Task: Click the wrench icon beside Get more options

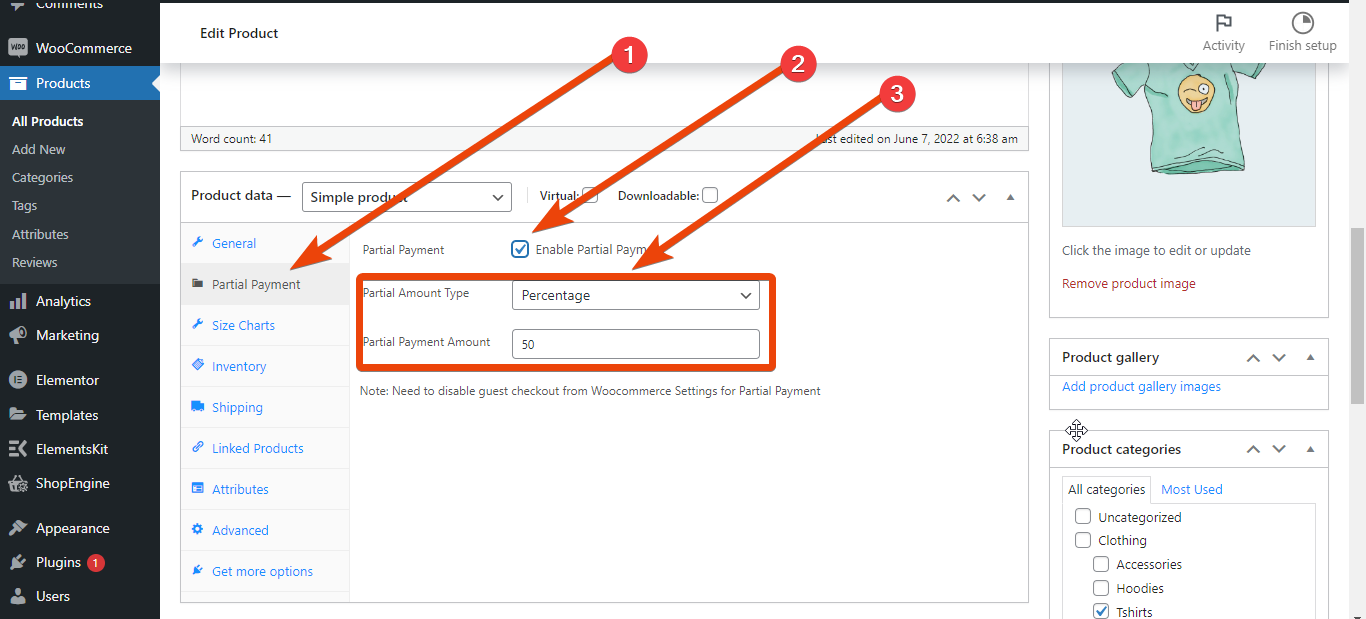Action: point(198,571)
